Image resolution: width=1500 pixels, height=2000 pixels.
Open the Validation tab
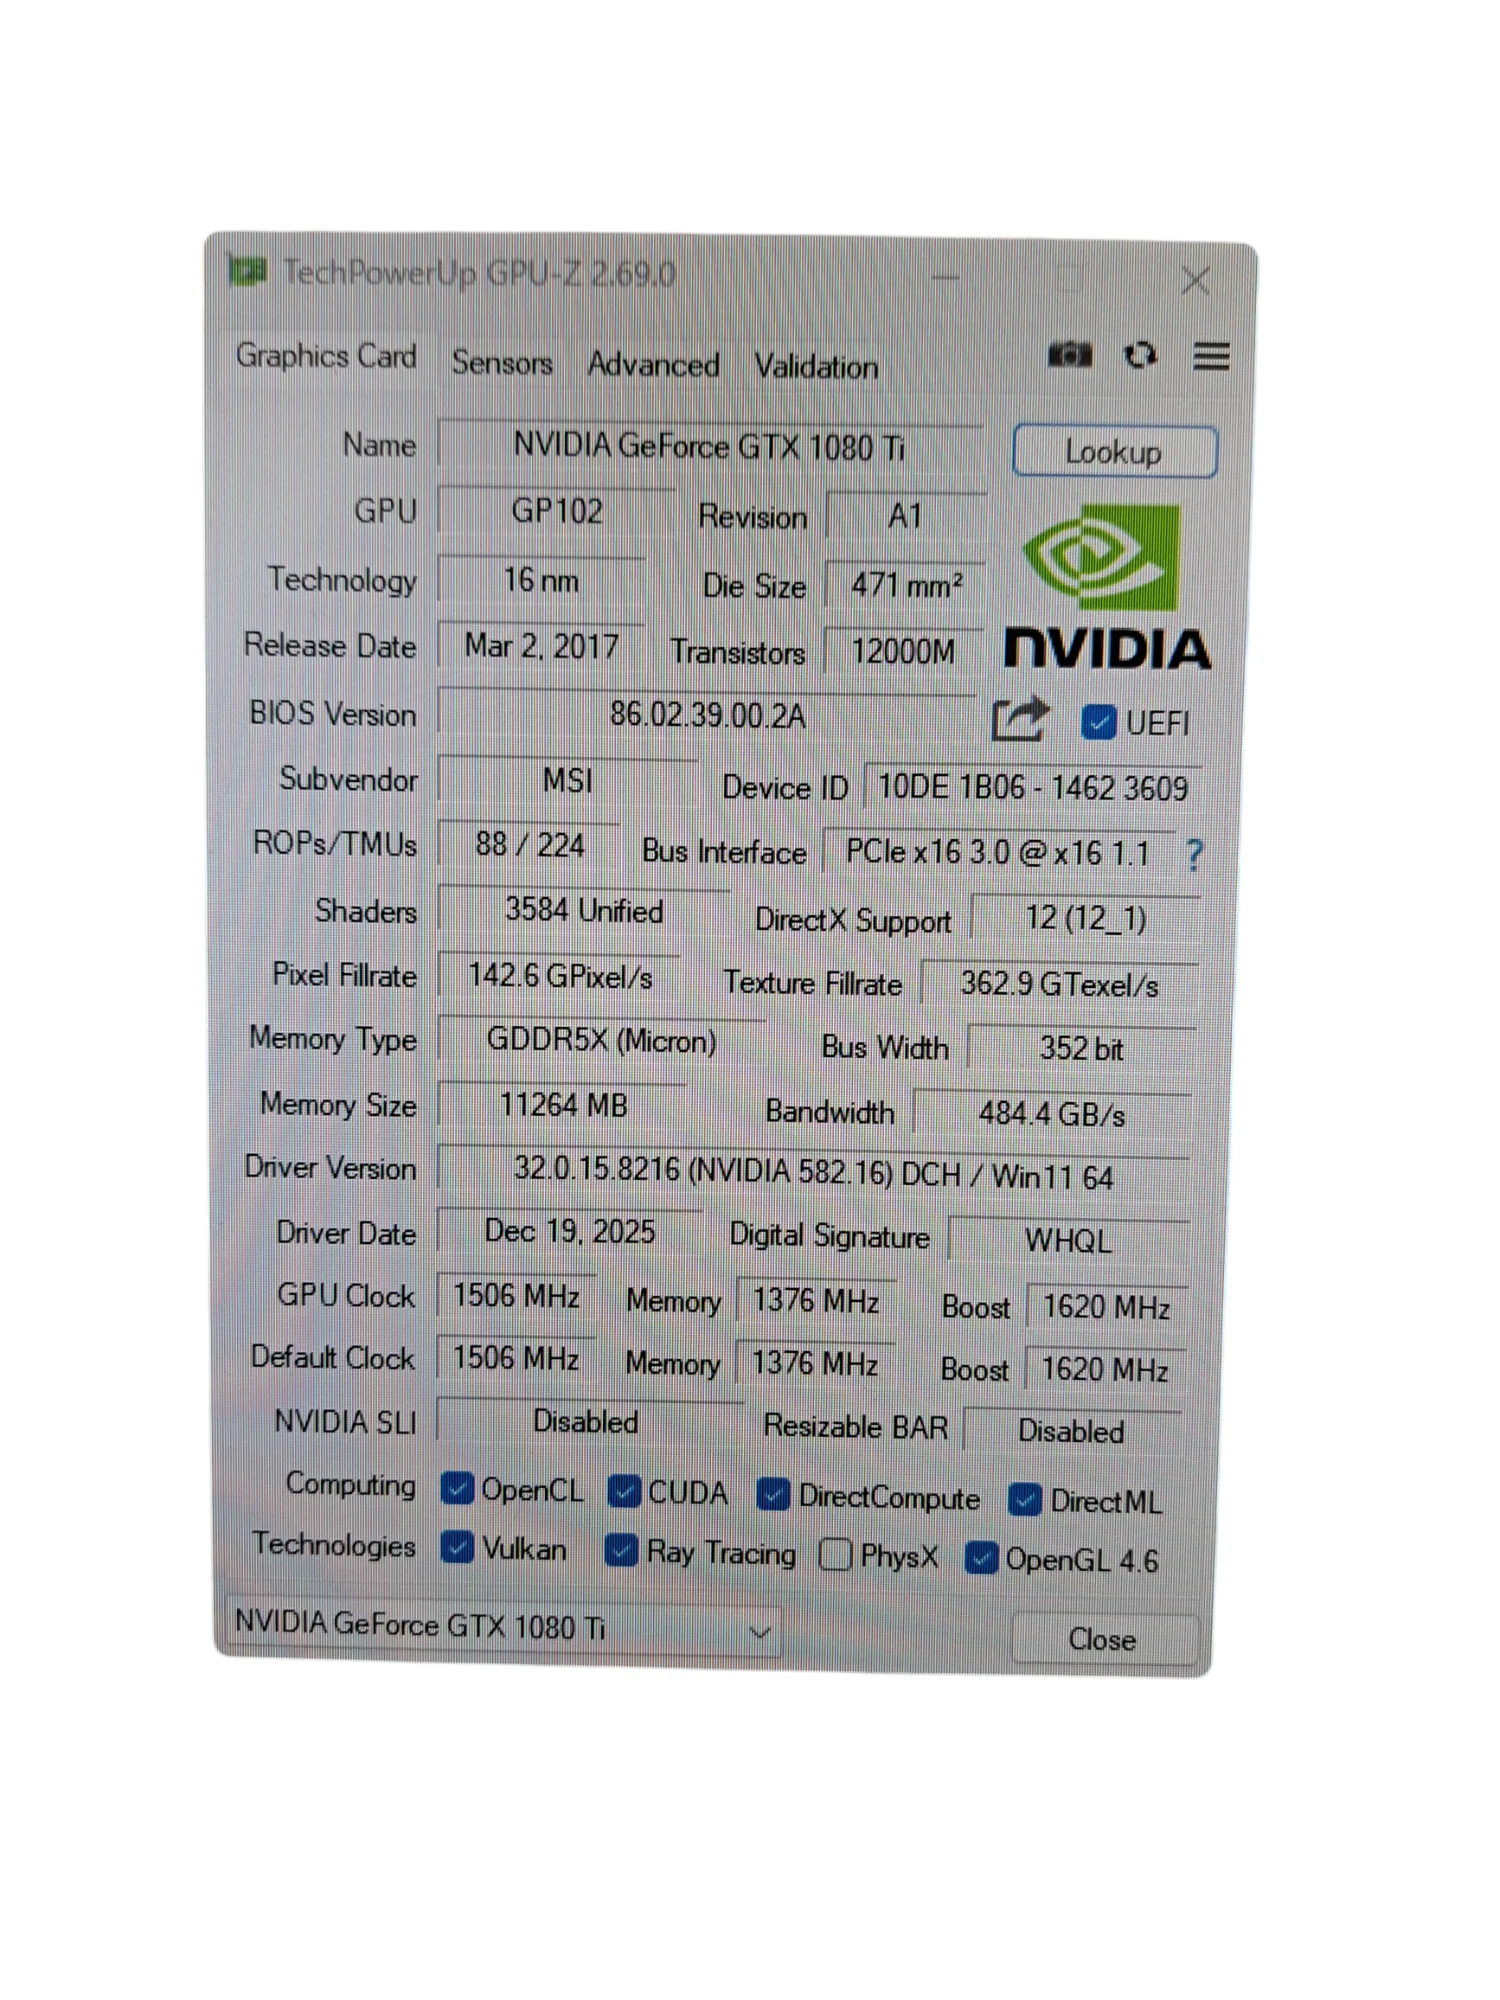click(816, 367)
